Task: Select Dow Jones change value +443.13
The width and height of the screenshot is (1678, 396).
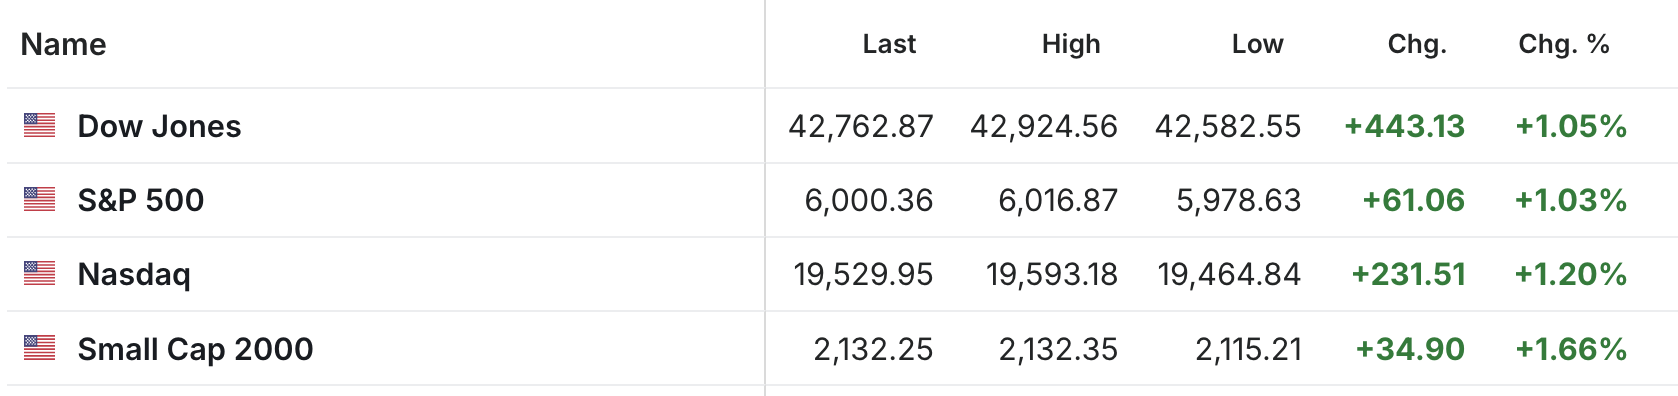Action: [x=1405, y=126]
